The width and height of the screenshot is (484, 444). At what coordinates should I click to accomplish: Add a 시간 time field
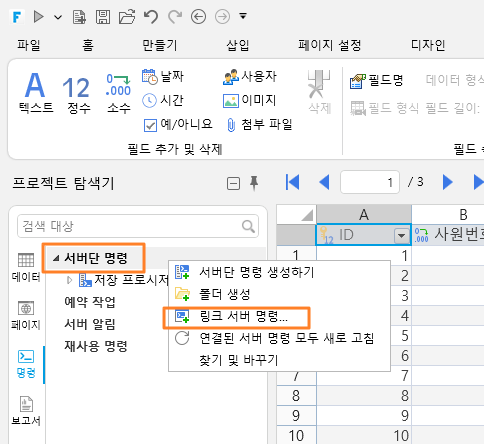pos(163,100)
